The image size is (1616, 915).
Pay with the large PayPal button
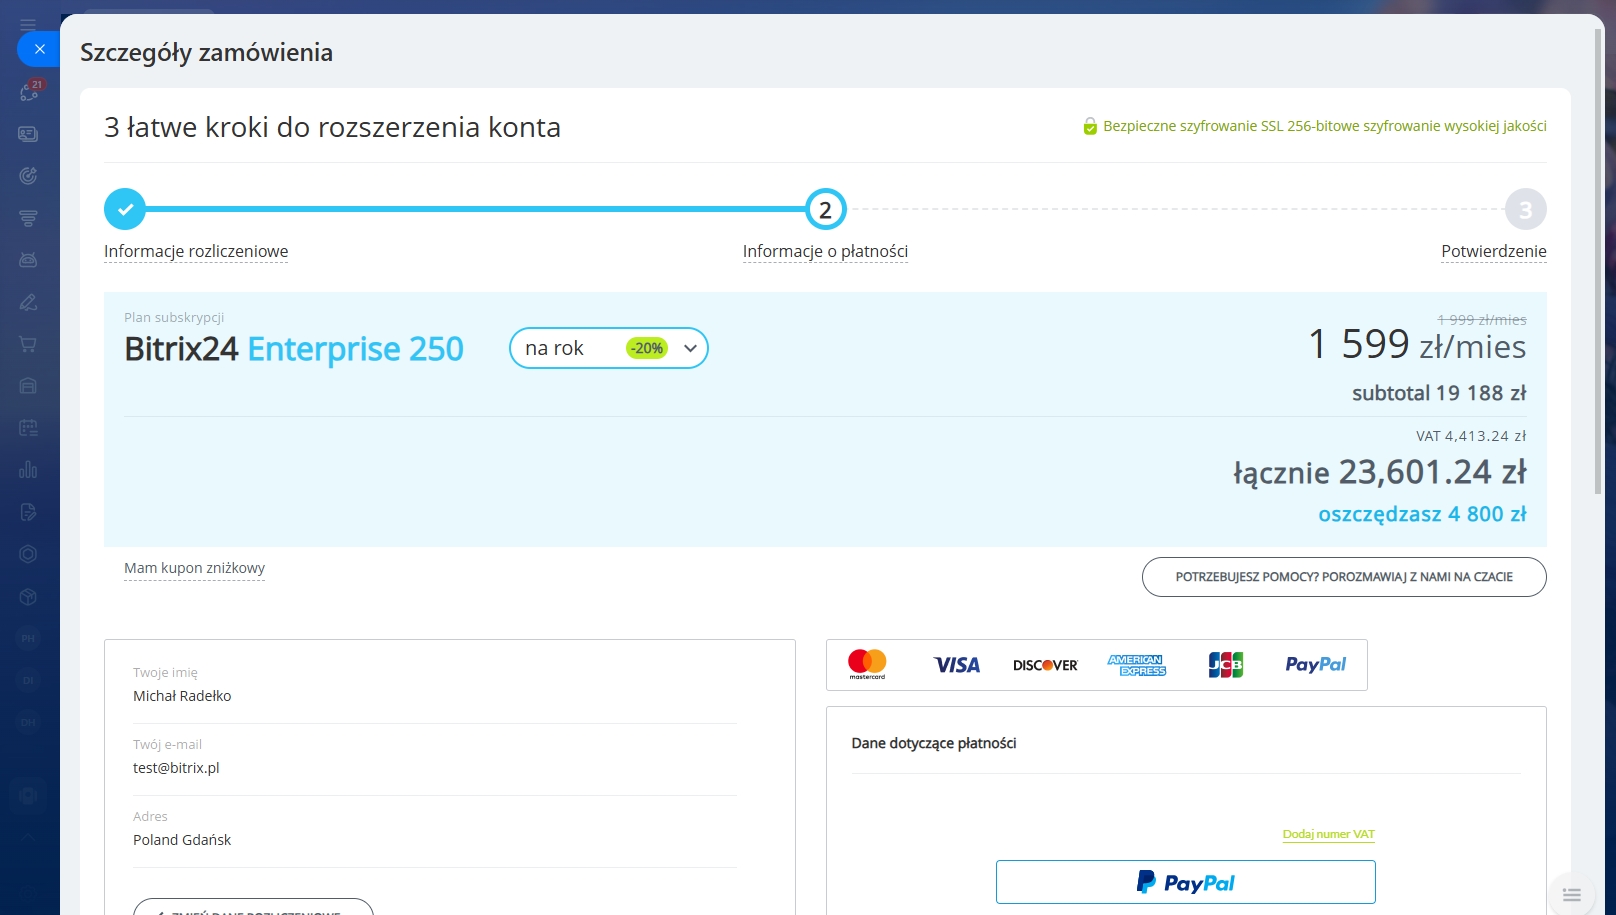(x=1186, y=882)
